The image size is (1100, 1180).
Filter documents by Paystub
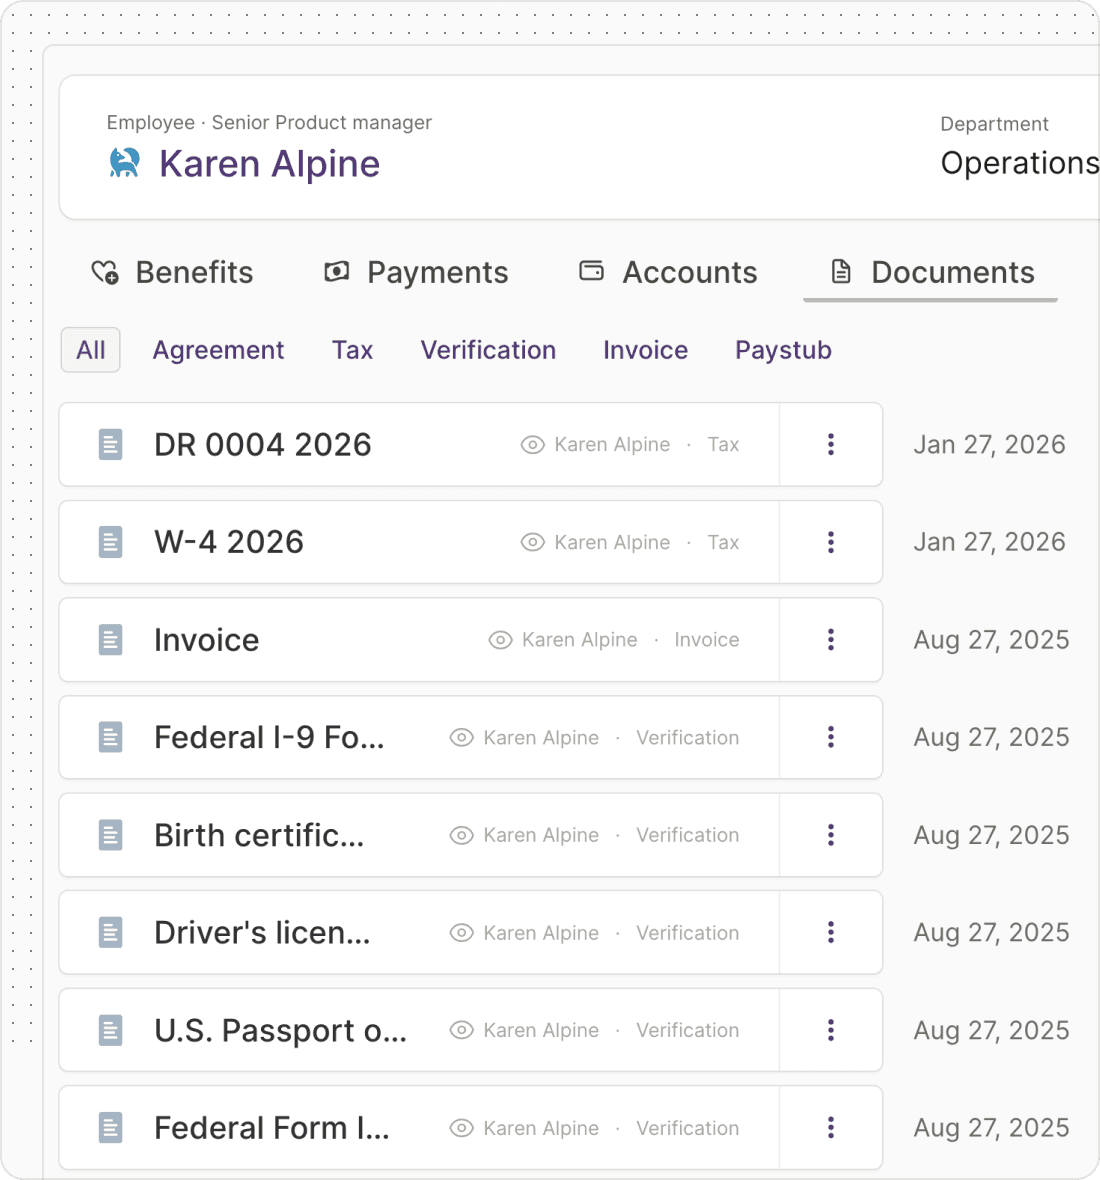pos(783,350)
